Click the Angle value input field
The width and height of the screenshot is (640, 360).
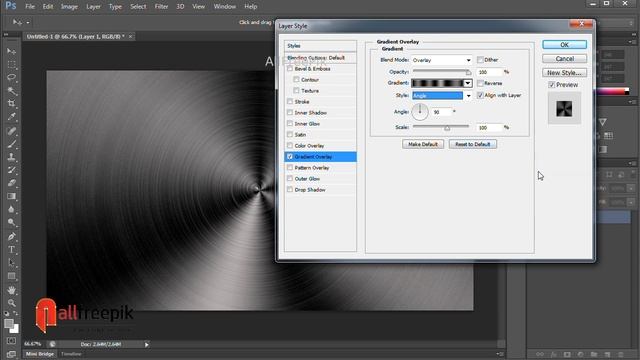coord(442,112)
